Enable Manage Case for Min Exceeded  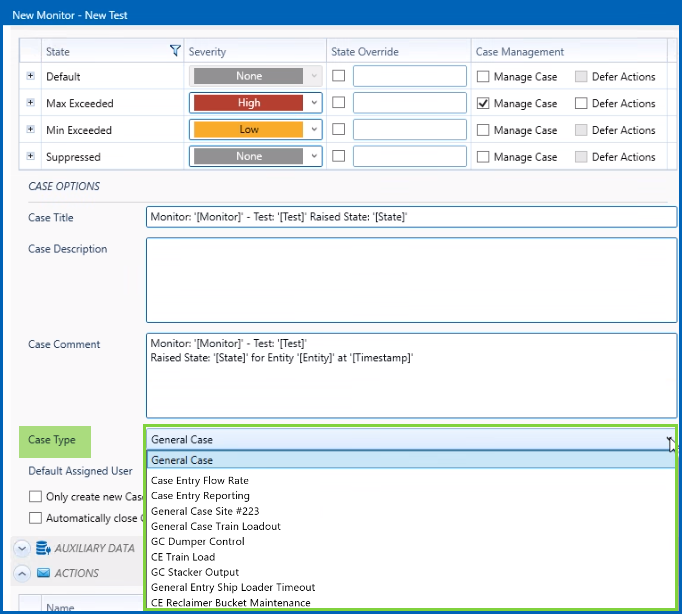(x=484, y=130)
